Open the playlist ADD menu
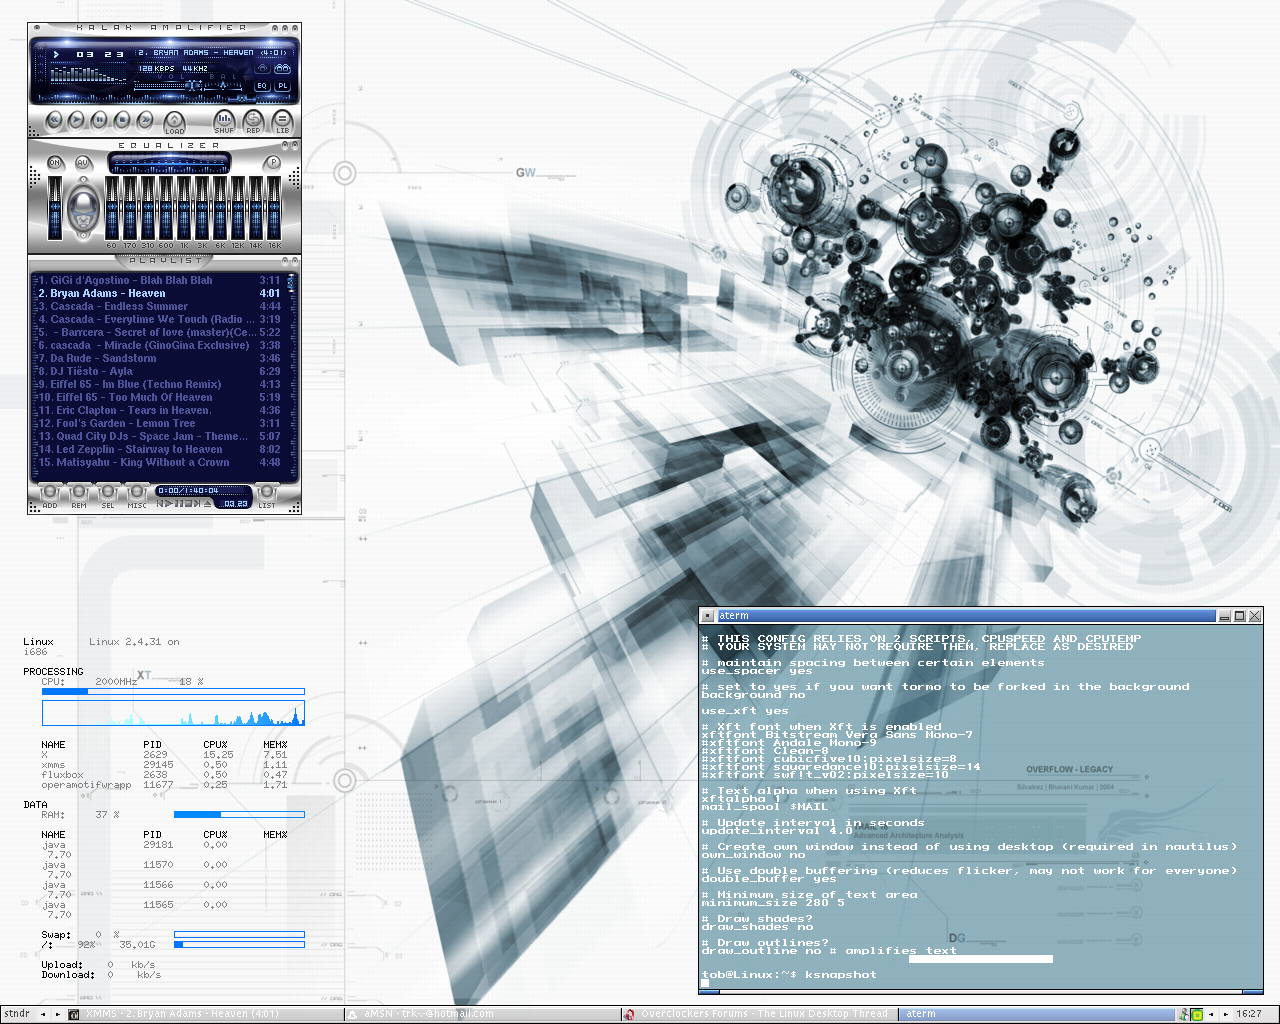 (x=49, y=494)
